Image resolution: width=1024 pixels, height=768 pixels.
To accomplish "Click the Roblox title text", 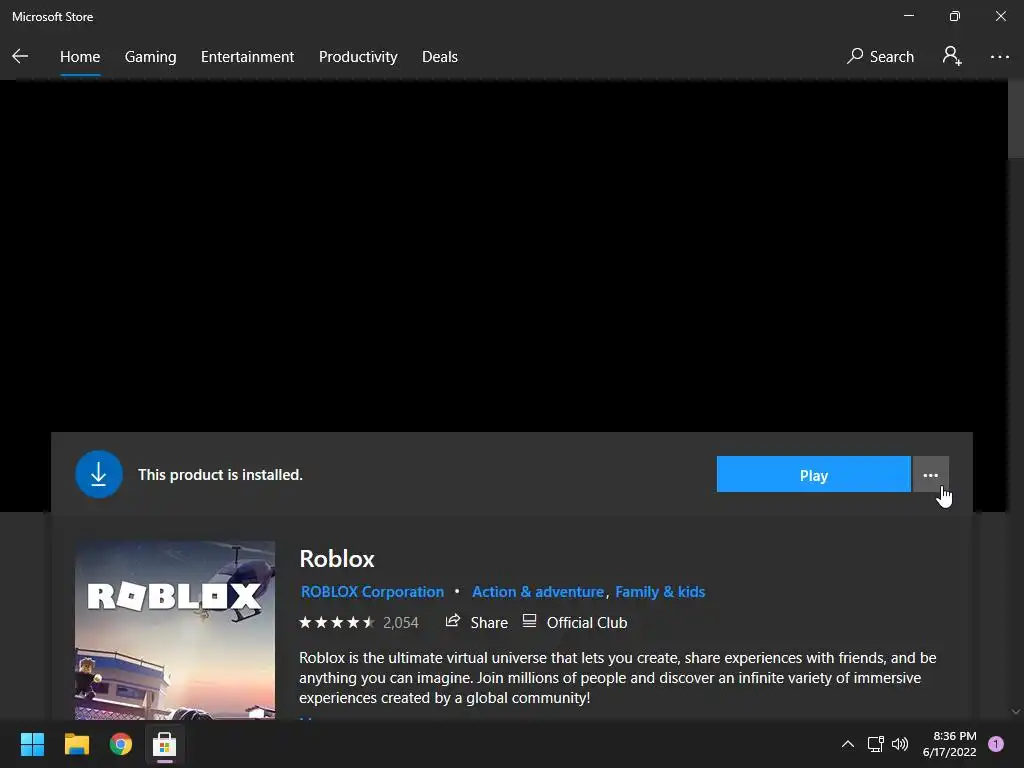I will coord(337,559).
